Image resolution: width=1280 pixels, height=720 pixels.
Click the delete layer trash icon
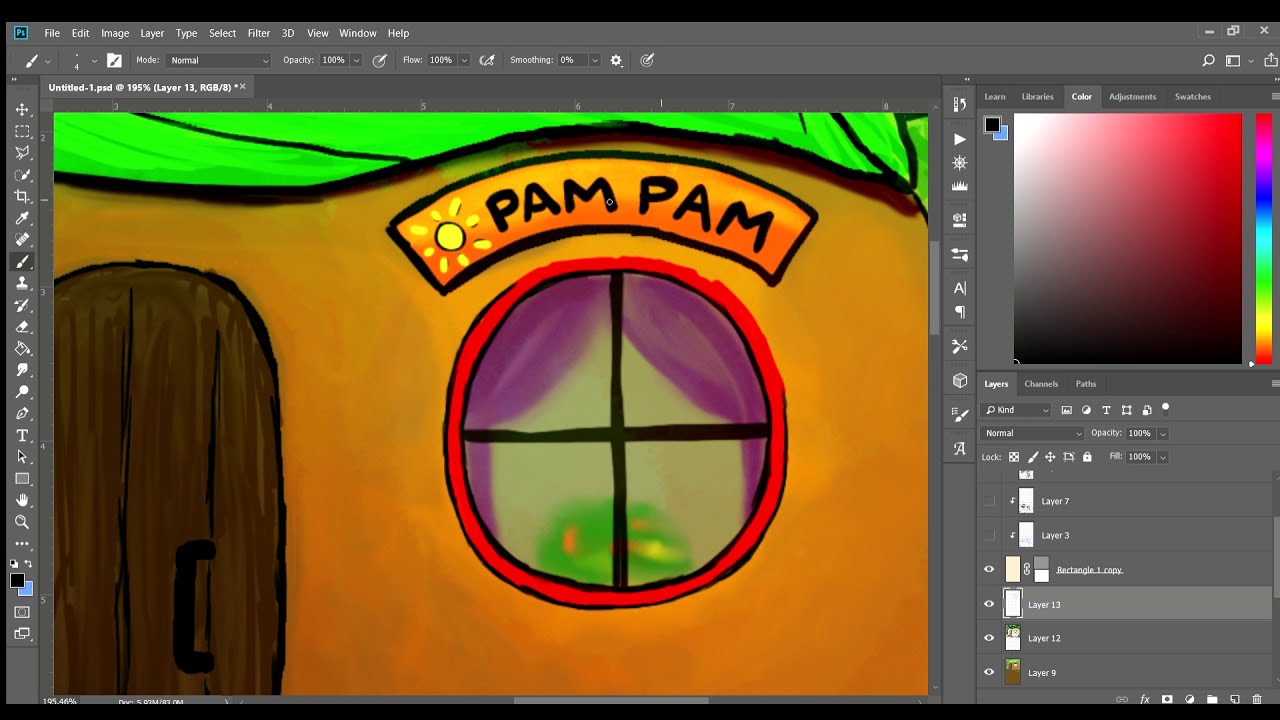(x=1257, y=699)
